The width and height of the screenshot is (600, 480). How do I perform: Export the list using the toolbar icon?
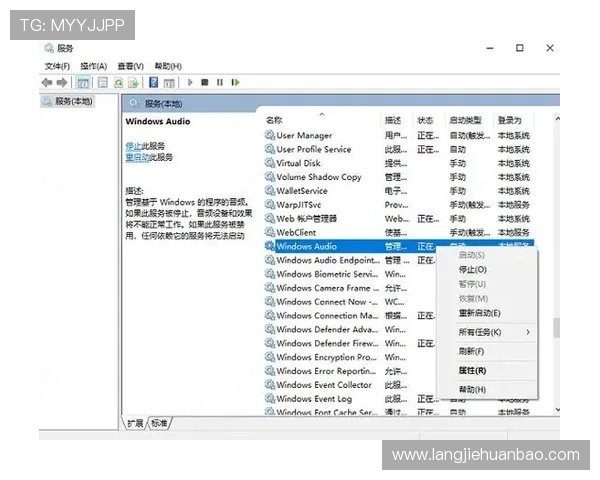tap(133, 82)
